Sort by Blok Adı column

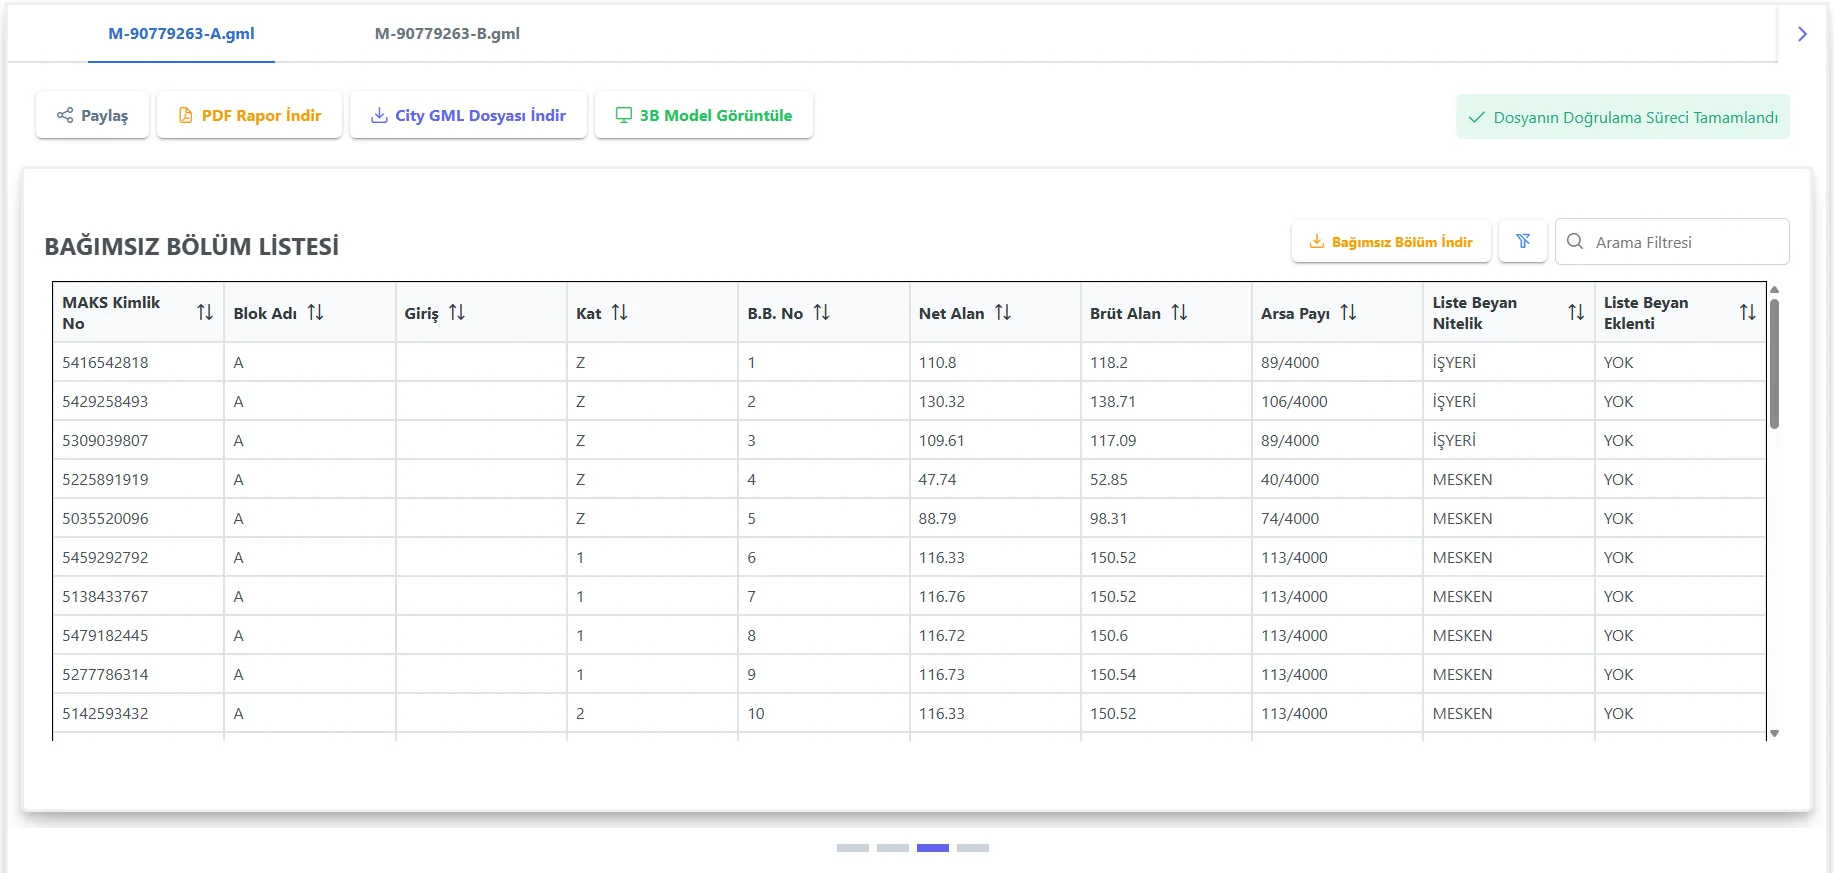(315, 313)
